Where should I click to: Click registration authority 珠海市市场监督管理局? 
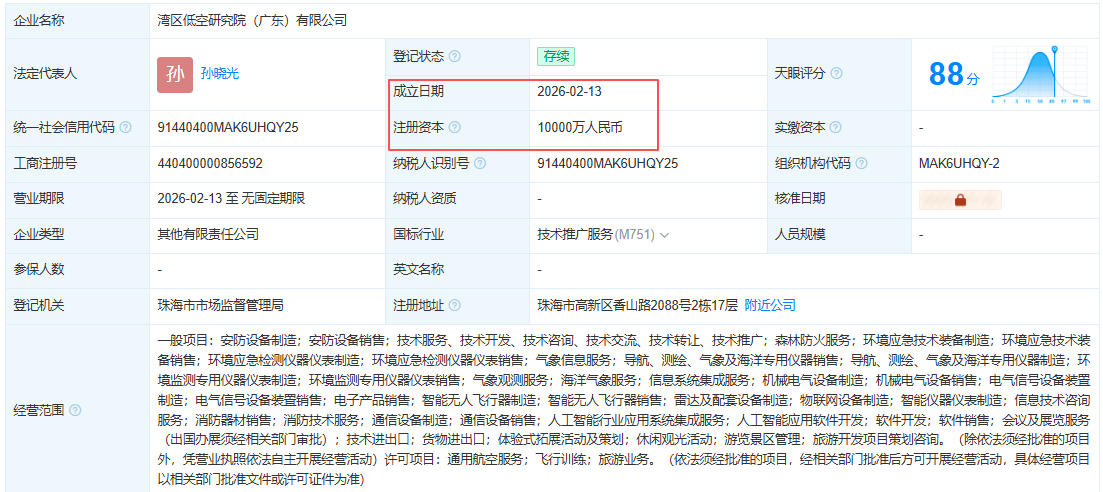(x=220, y=305)
